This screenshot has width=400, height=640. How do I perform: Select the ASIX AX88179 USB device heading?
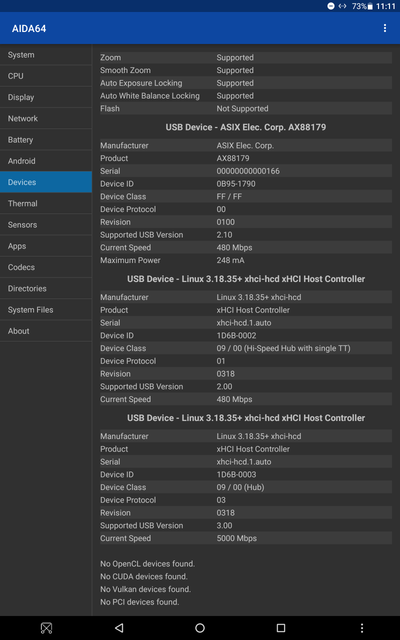246,127
